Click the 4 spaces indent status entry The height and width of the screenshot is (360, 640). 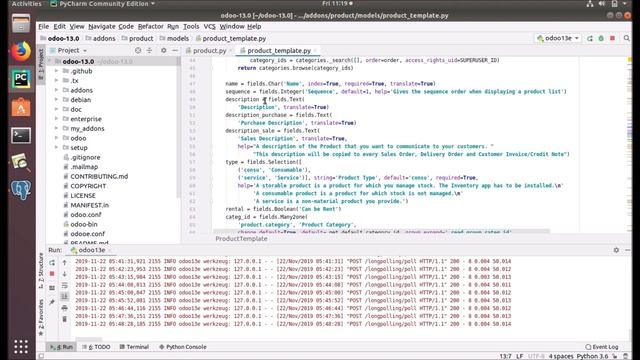click(x=561, y=356)
